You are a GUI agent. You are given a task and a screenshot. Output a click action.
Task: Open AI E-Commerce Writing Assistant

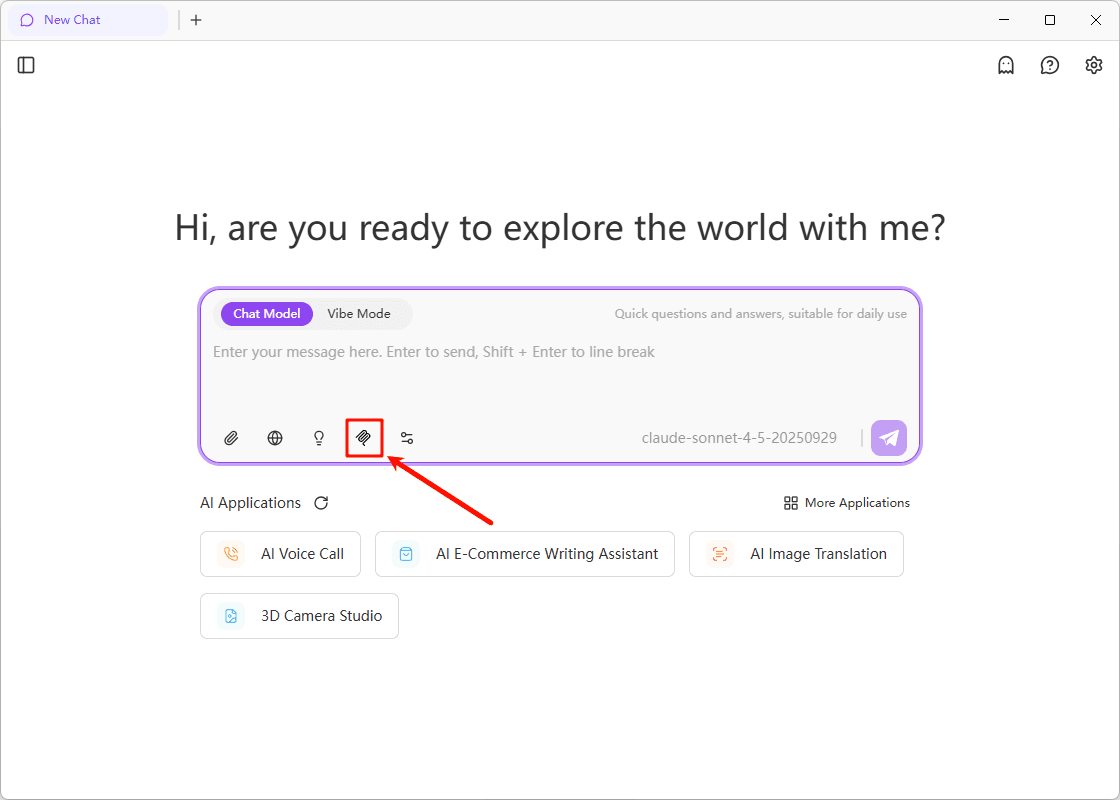pyautogui.click(x=524, y=554)
